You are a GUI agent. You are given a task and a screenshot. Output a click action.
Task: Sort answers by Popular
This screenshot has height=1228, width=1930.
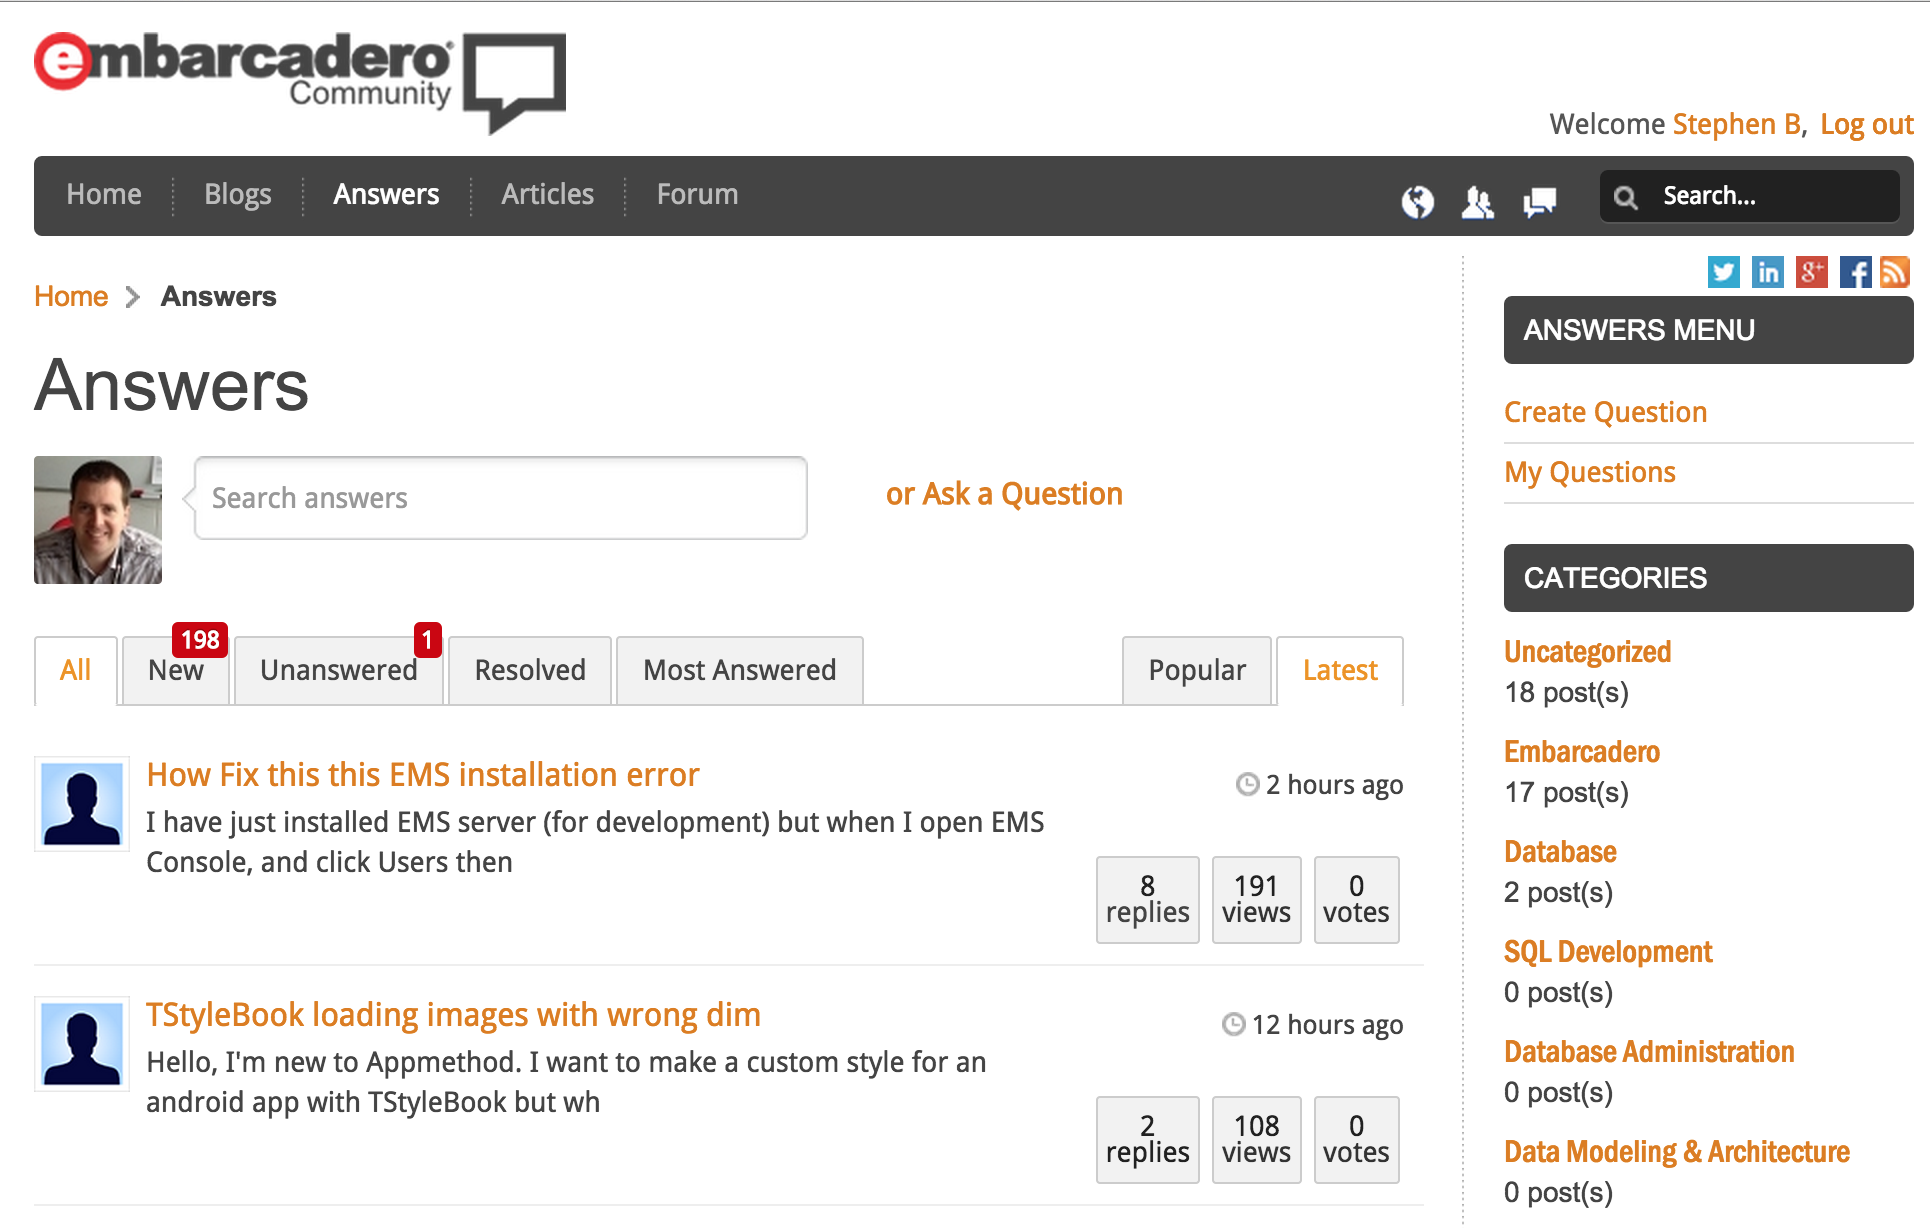point(1197,670)
